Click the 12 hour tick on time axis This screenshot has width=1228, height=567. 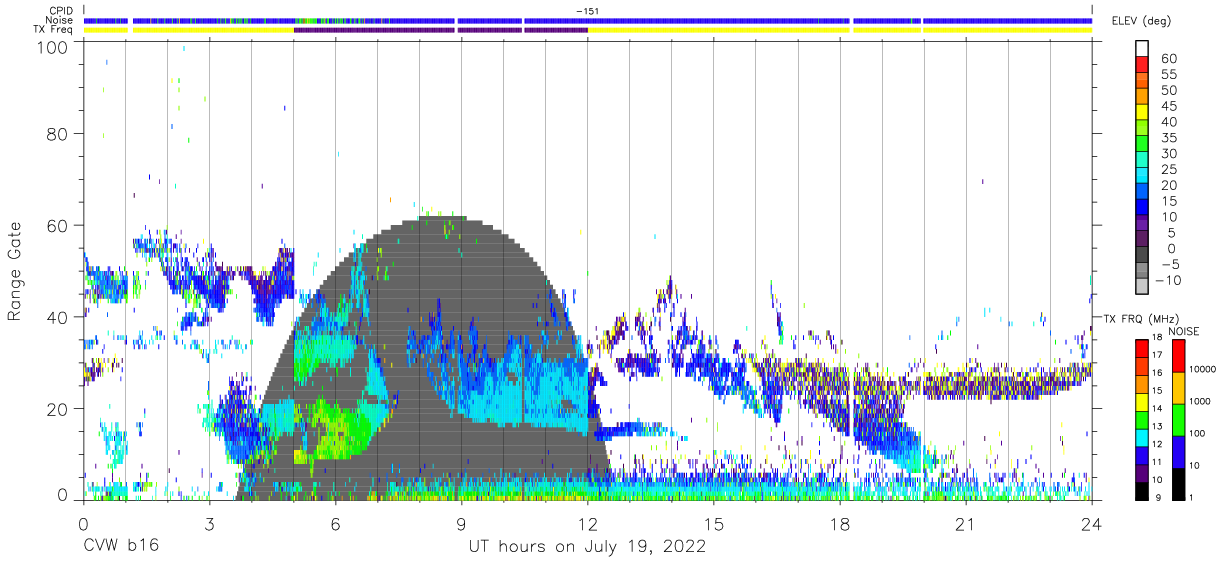click(x=587, y=523)
